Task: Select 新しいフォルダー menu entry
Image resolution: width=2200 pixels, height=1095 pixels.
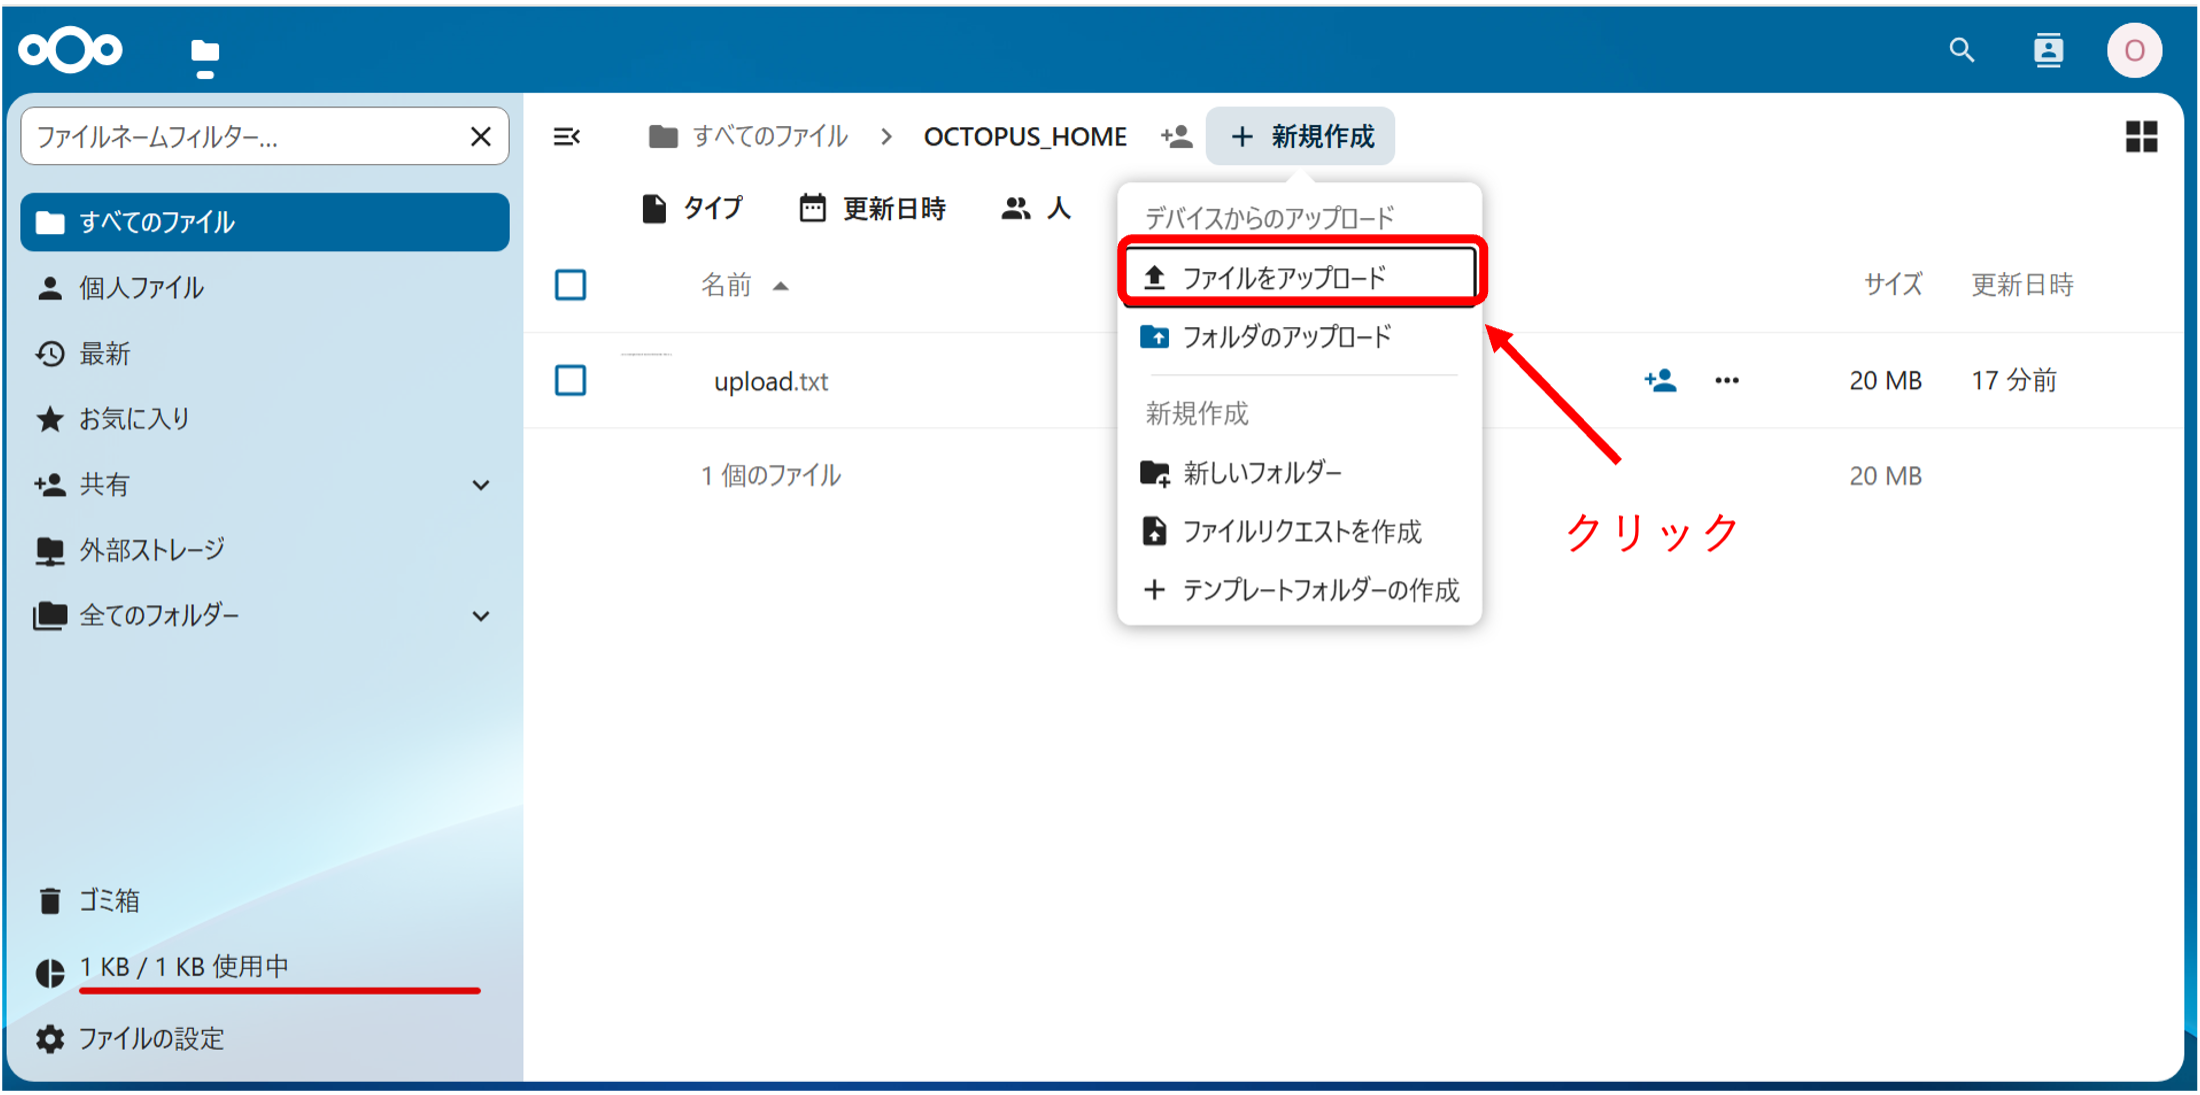Action: click(1260, 472)
